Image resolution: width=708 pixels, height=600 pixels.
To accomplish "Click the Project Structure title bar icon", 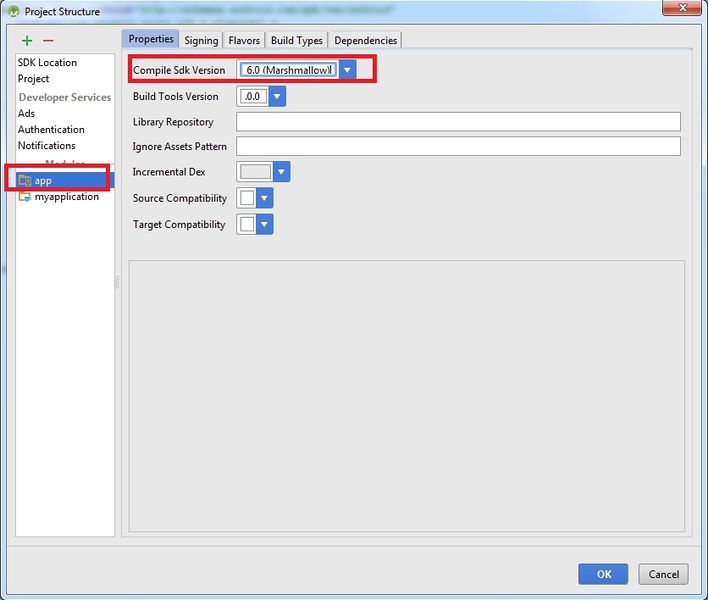I will click(14, 11).
